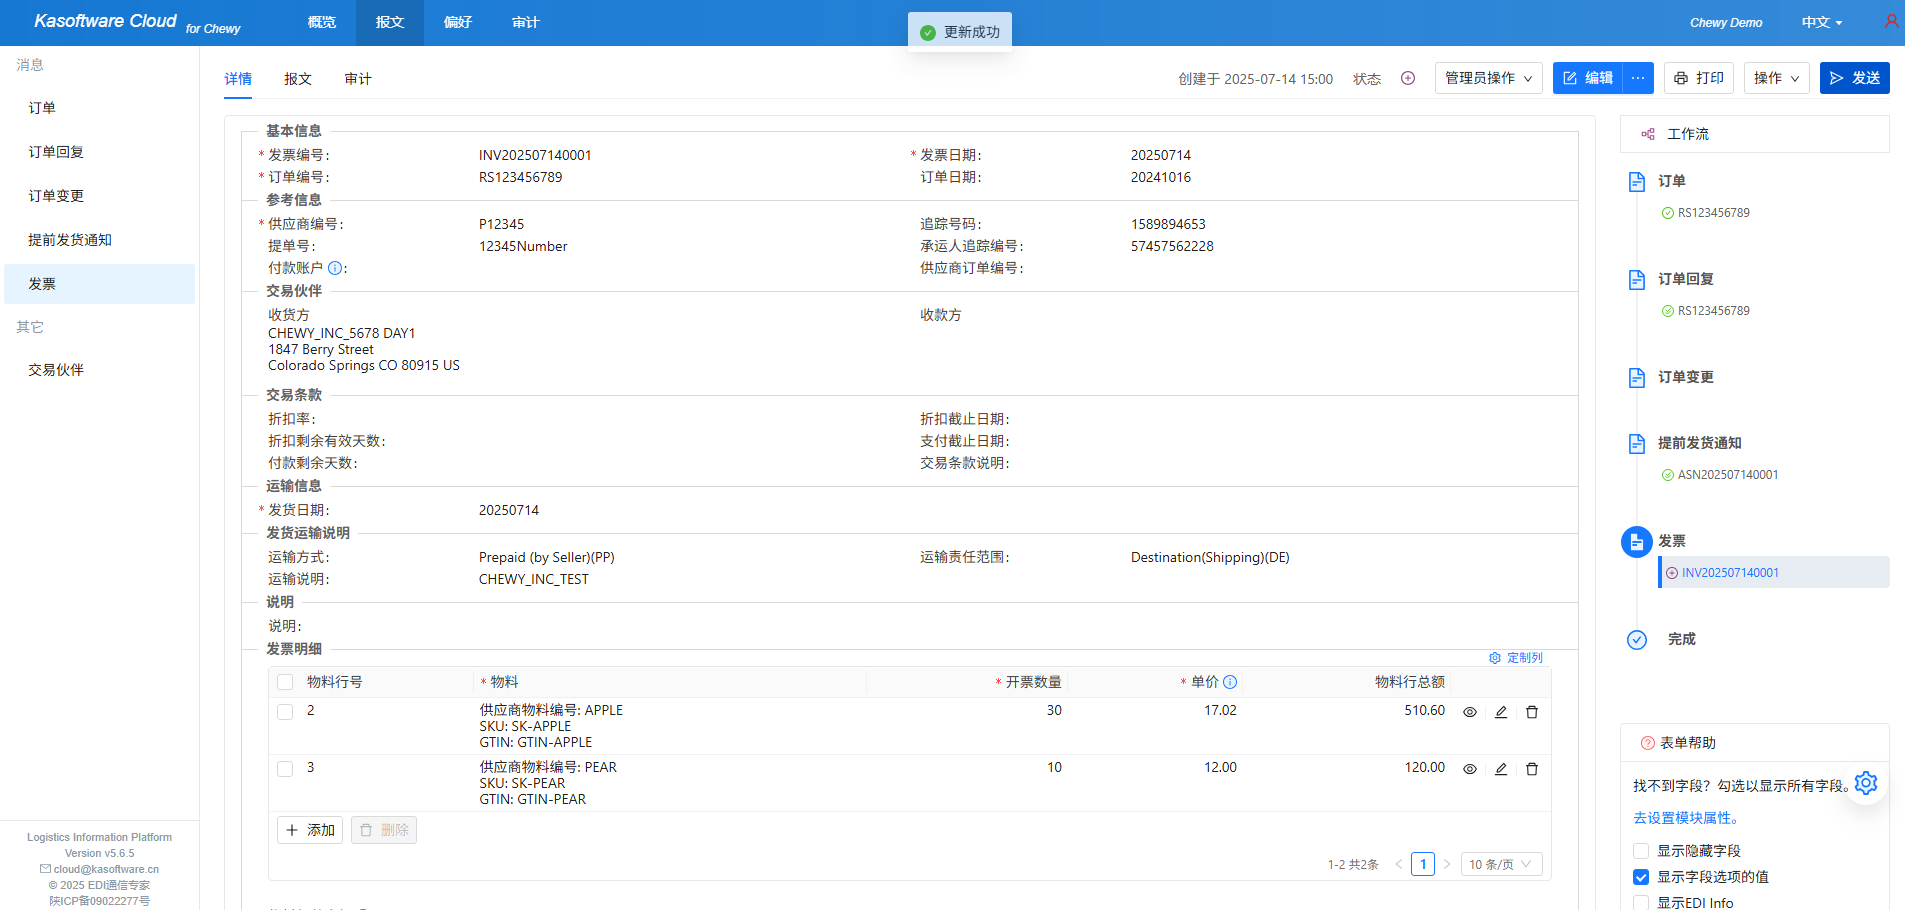The width and height of the screenshot is (1905, 910).
Task: Check the 显示隐藏字段 checkbox
Action: [1641, 851]
